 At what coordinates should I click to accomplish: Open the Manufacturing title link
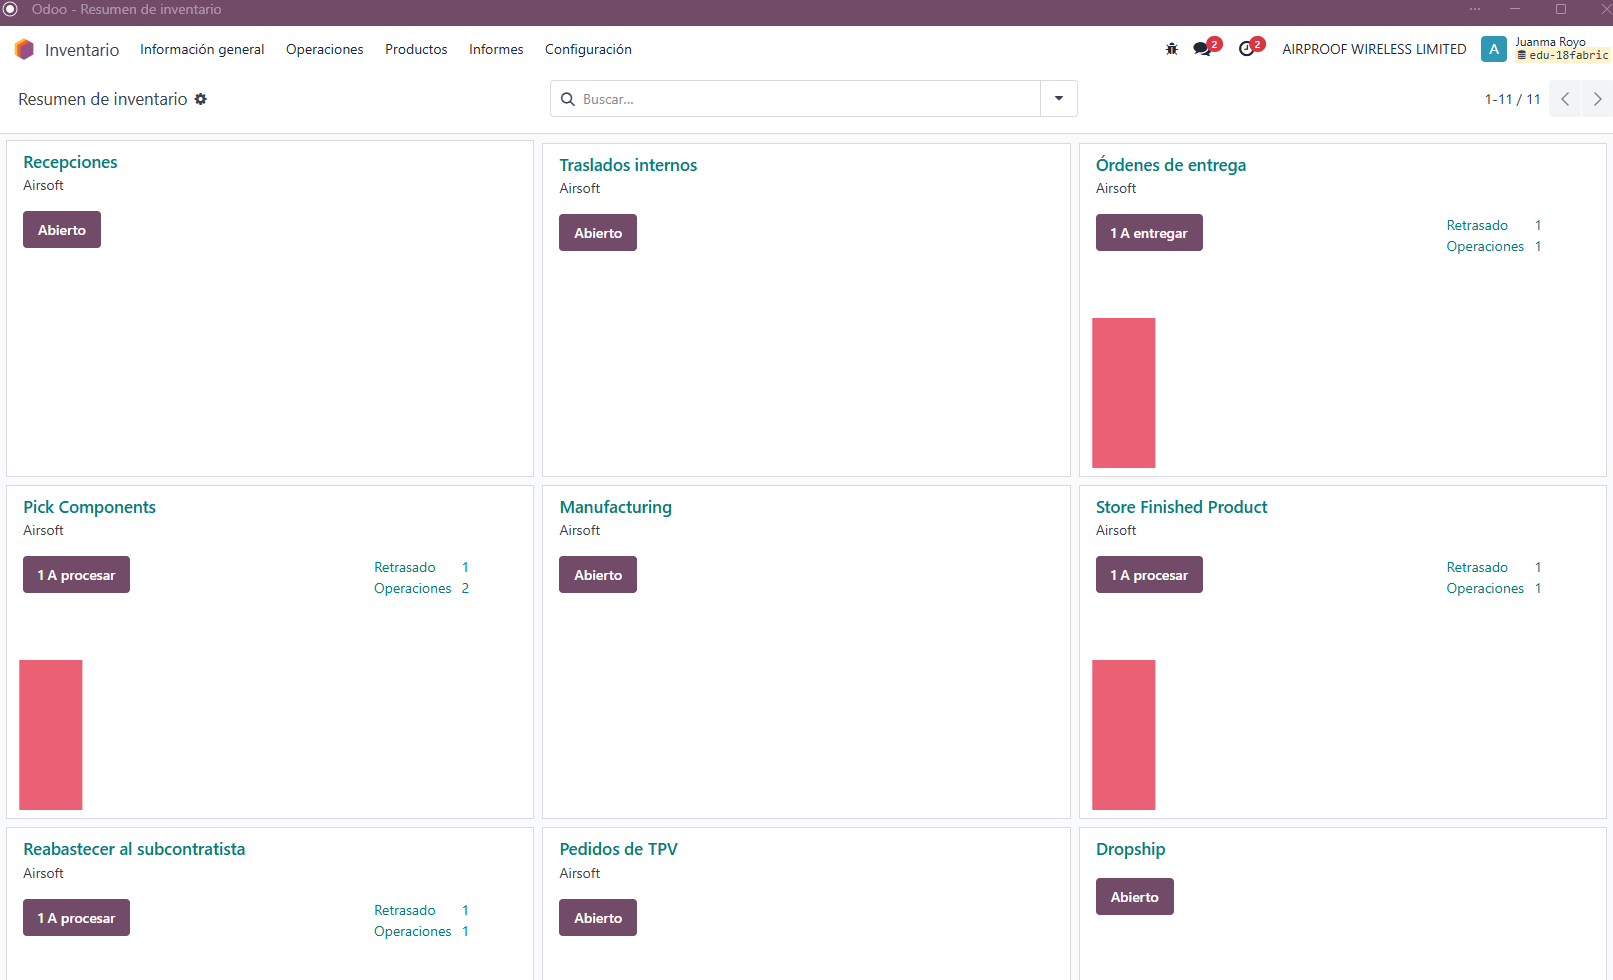615,507
